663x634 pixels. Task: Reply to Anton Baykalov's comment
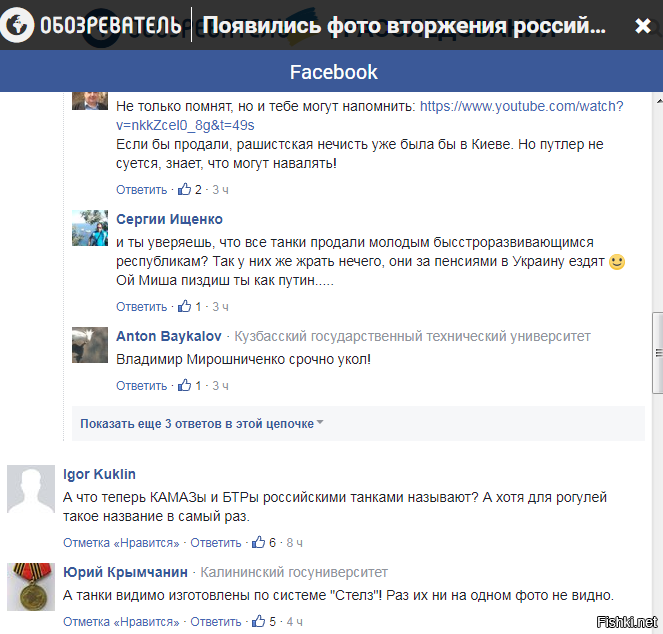pos(142,386)
